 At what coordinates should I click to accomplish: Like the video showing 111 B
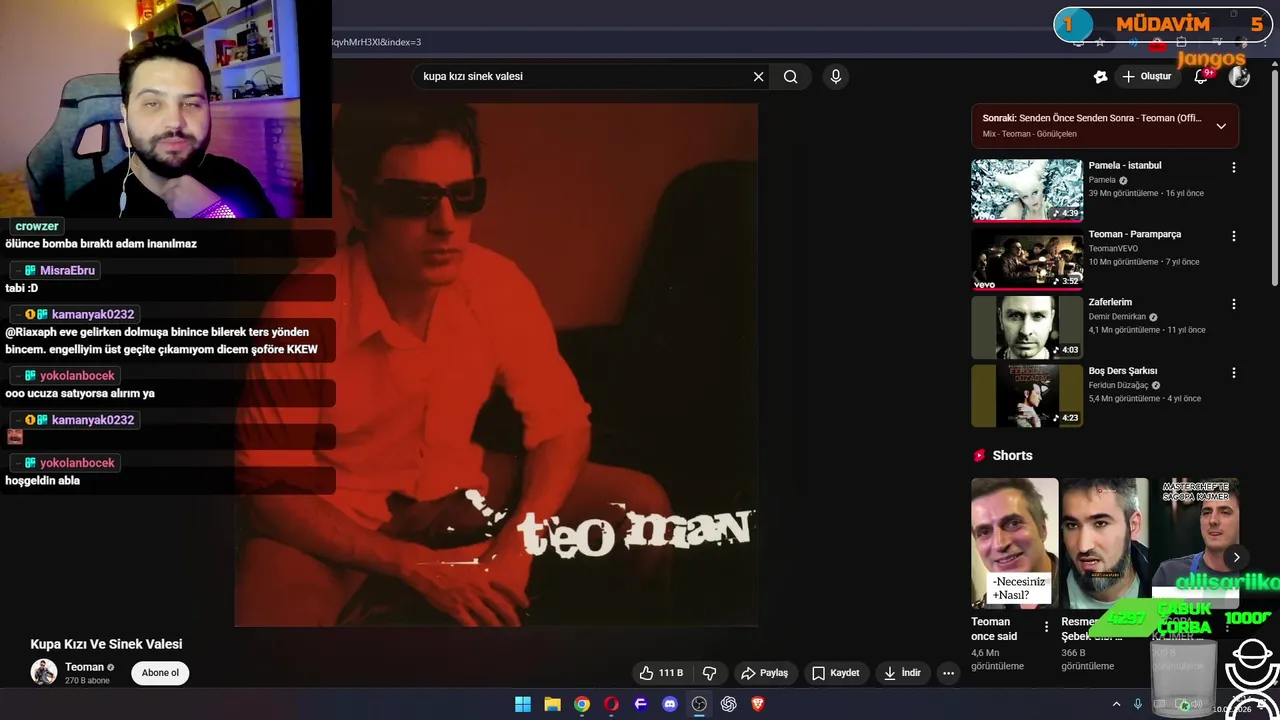(x=660, y=673)
